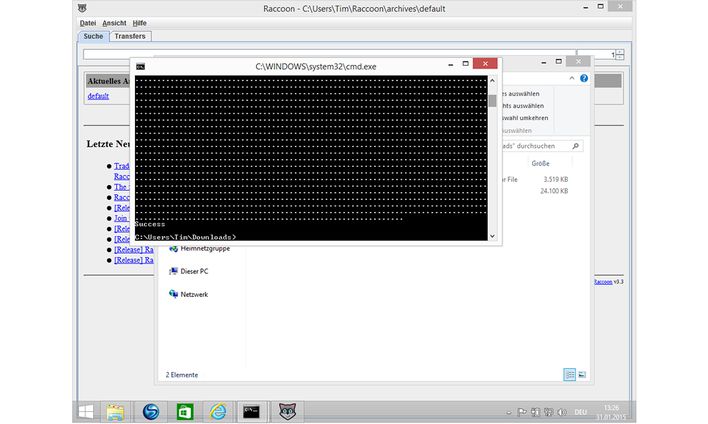This screenshot has width=708, height=424.
Task: Switch to the Transfers tab
Action: click(x=130, y=36)
